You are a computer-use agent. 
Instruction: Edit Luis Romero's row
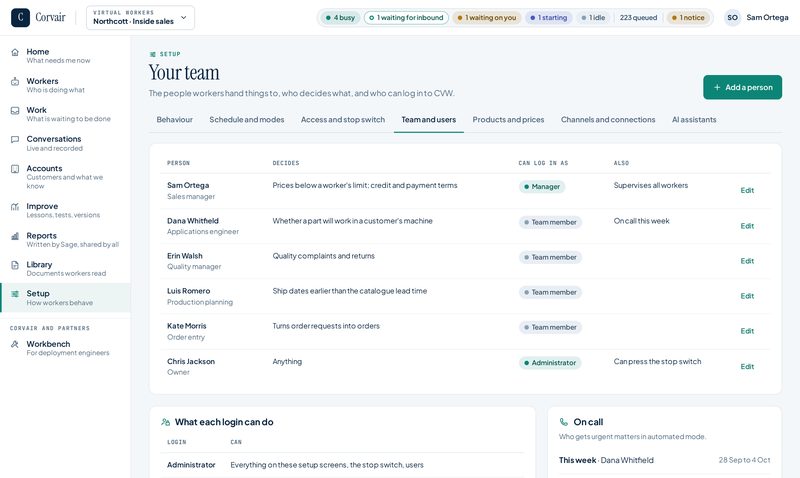(747, 296)
